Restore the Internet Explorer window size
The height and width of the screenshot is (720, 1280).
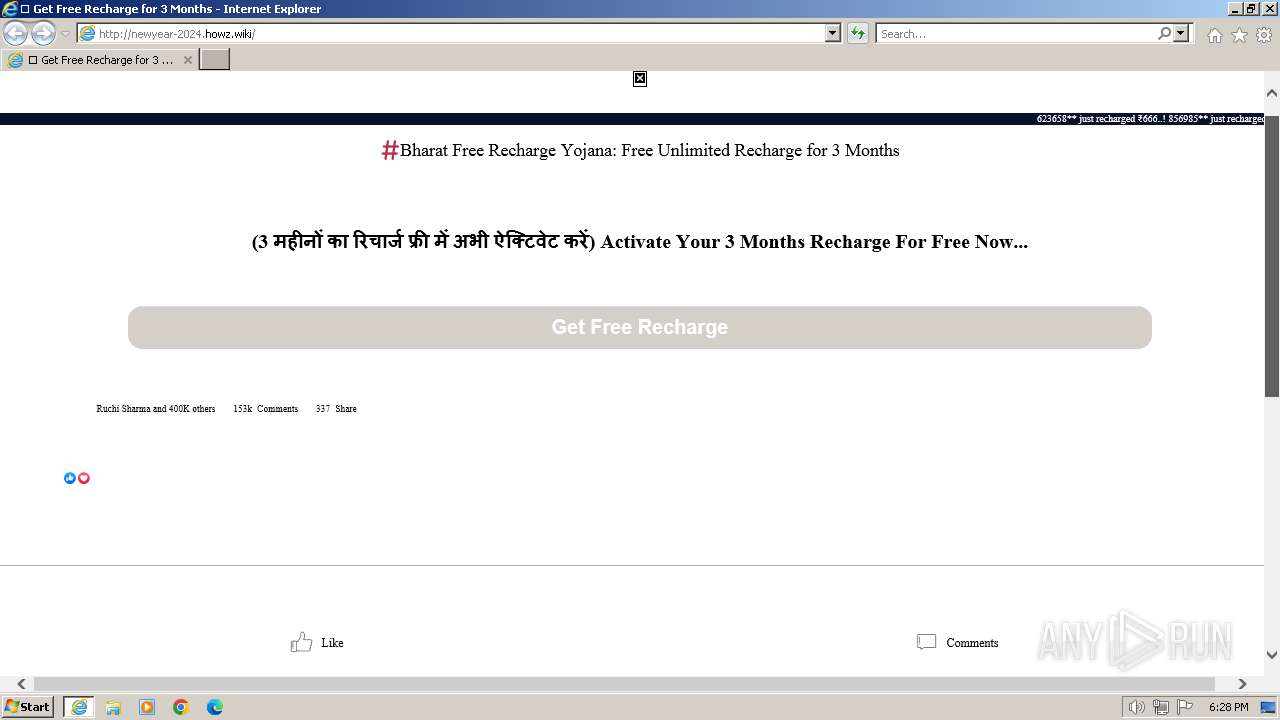click(x=1251, y=8)
